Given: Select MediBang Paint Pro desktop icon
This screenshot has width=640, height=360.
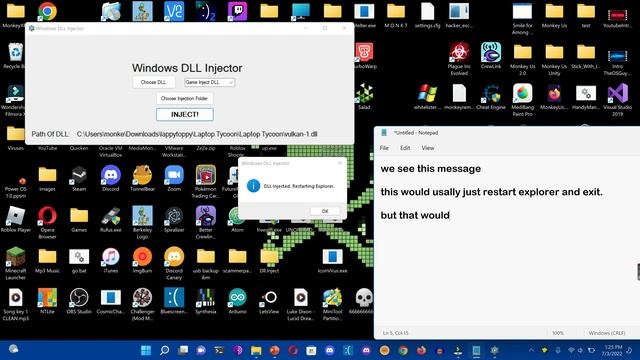Looking at the screenshot, I should (522, 100).
